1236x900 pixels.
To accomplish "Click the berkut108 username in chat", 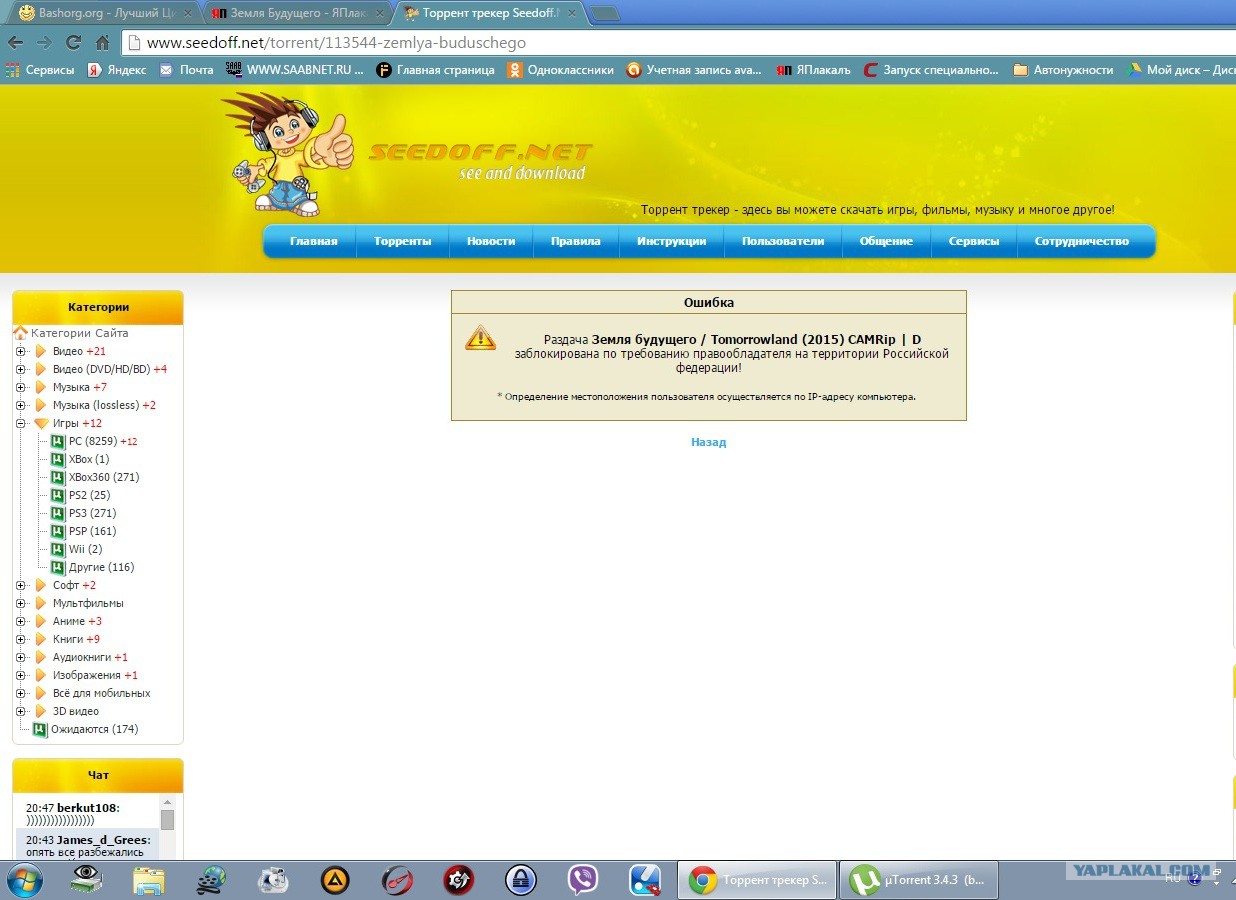I will click(87, 807).
